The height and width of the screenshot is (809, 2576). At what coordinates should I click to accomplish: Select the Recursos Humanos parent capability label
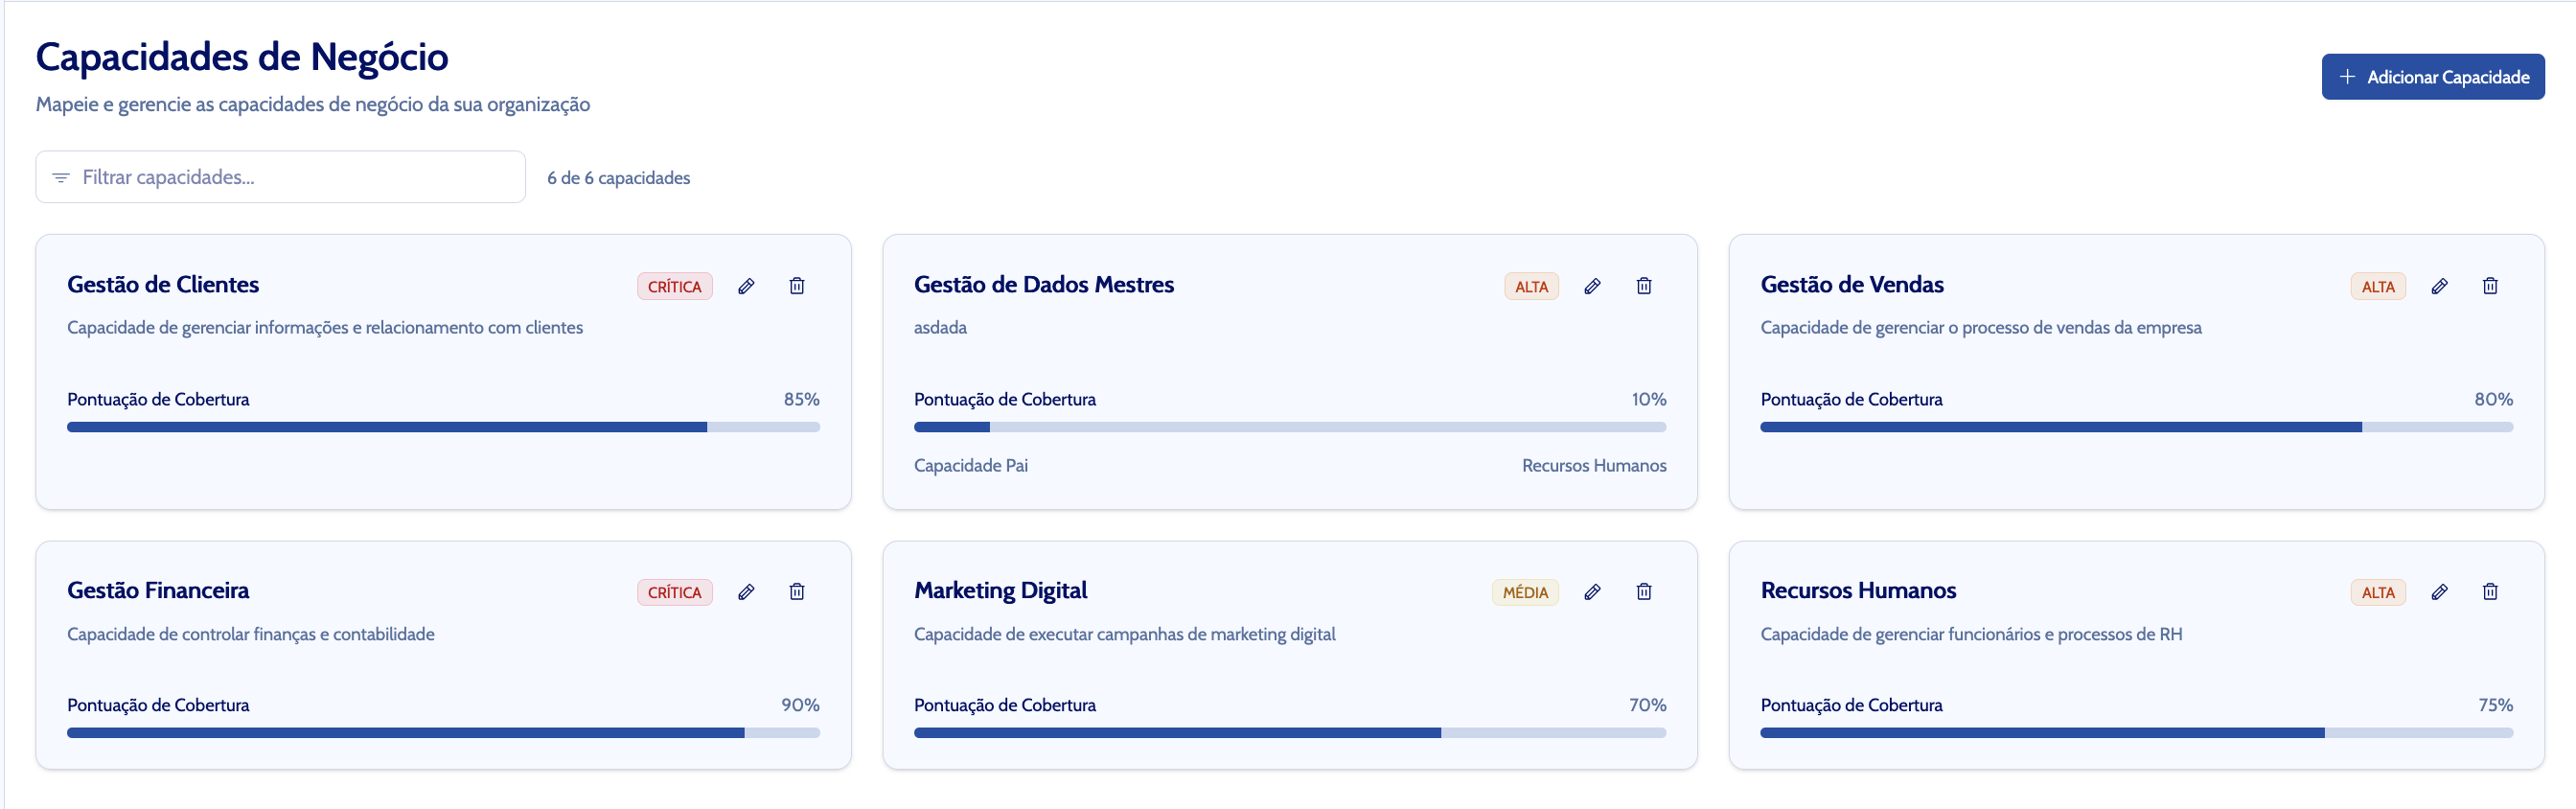(1593, 466)
